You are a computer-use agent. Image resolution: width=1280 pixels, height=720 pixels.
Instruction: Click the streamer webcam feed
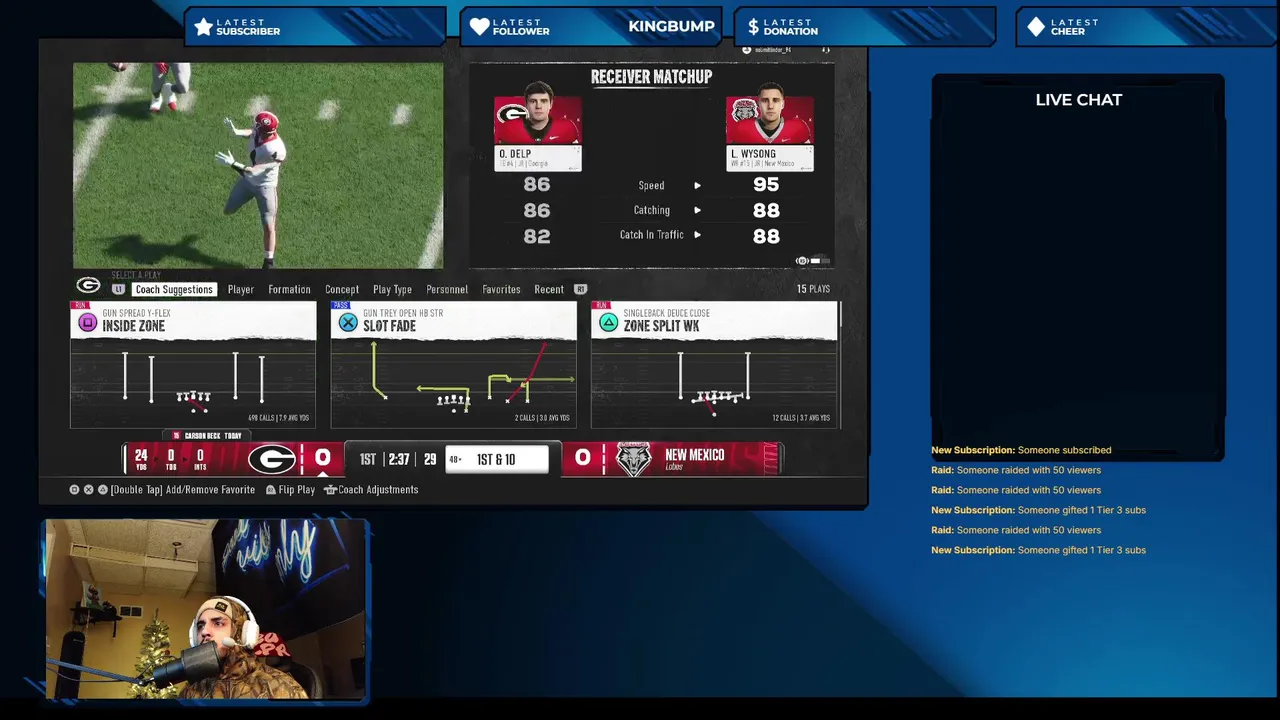click(x=205, y=609)
